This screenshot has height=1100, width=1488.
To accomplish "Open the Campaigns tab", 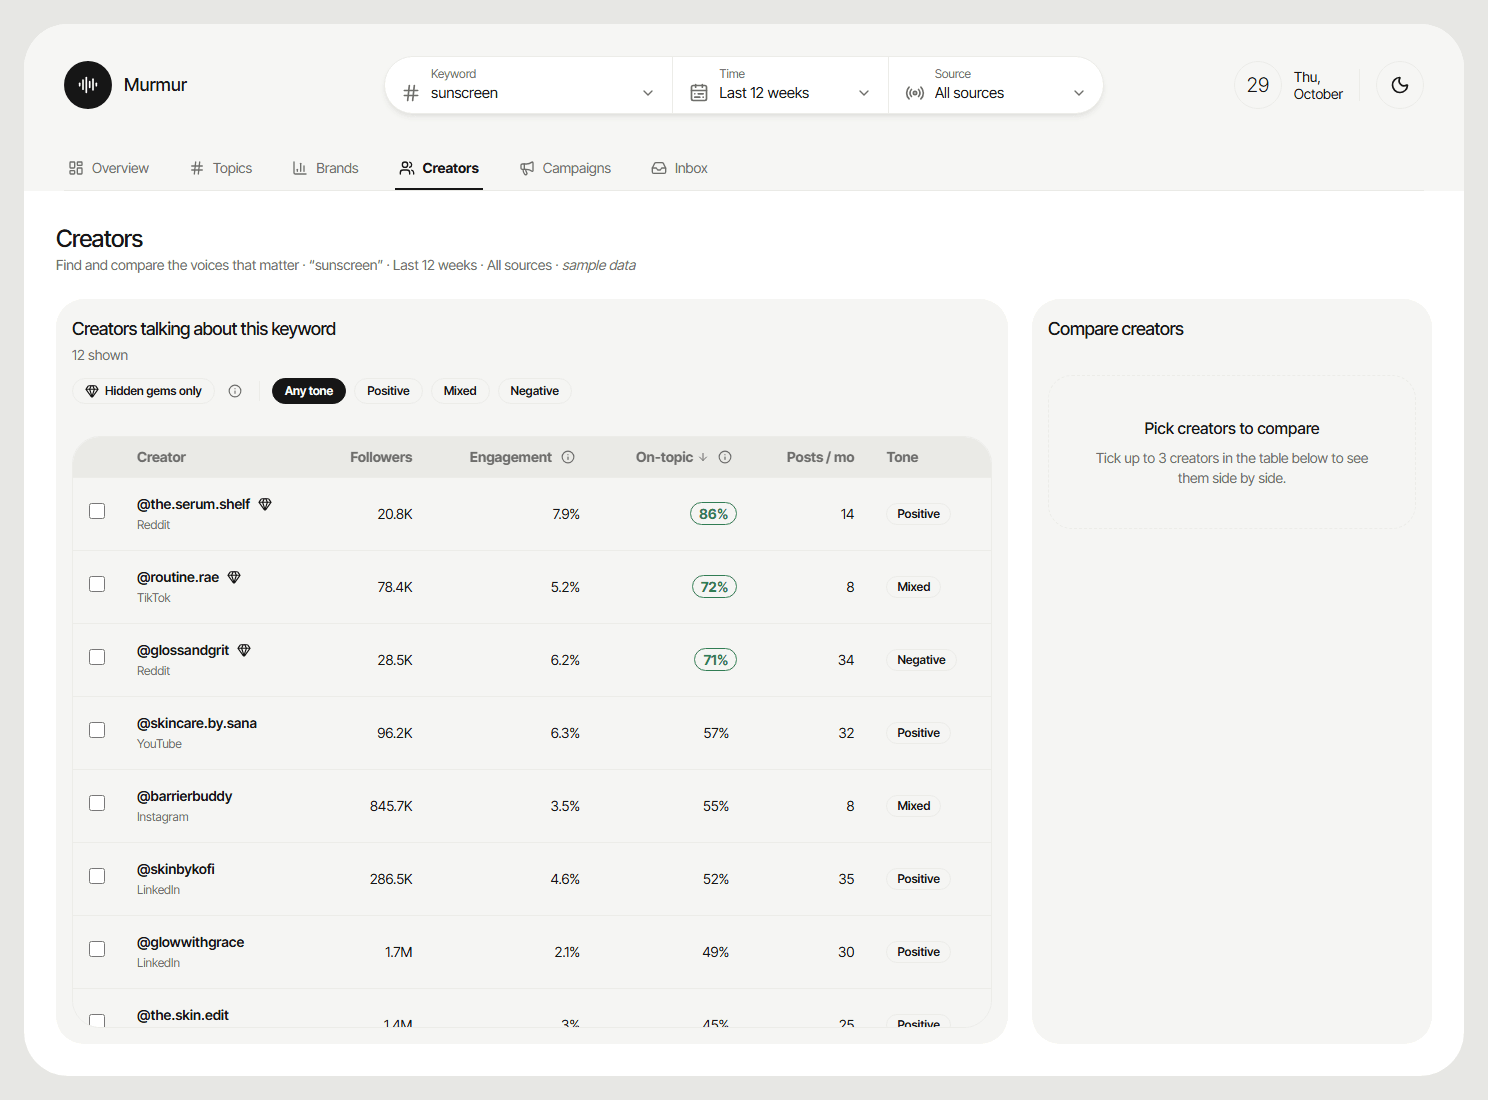I will (x=565, y=168).
